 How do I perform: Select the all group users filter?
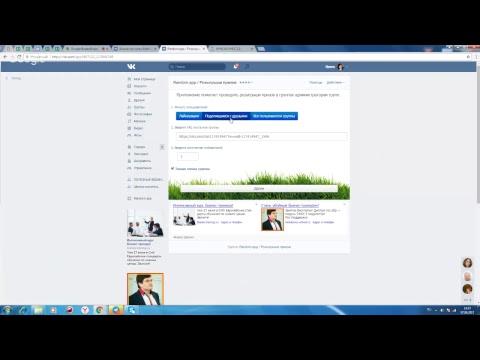(x=274, y=116)
